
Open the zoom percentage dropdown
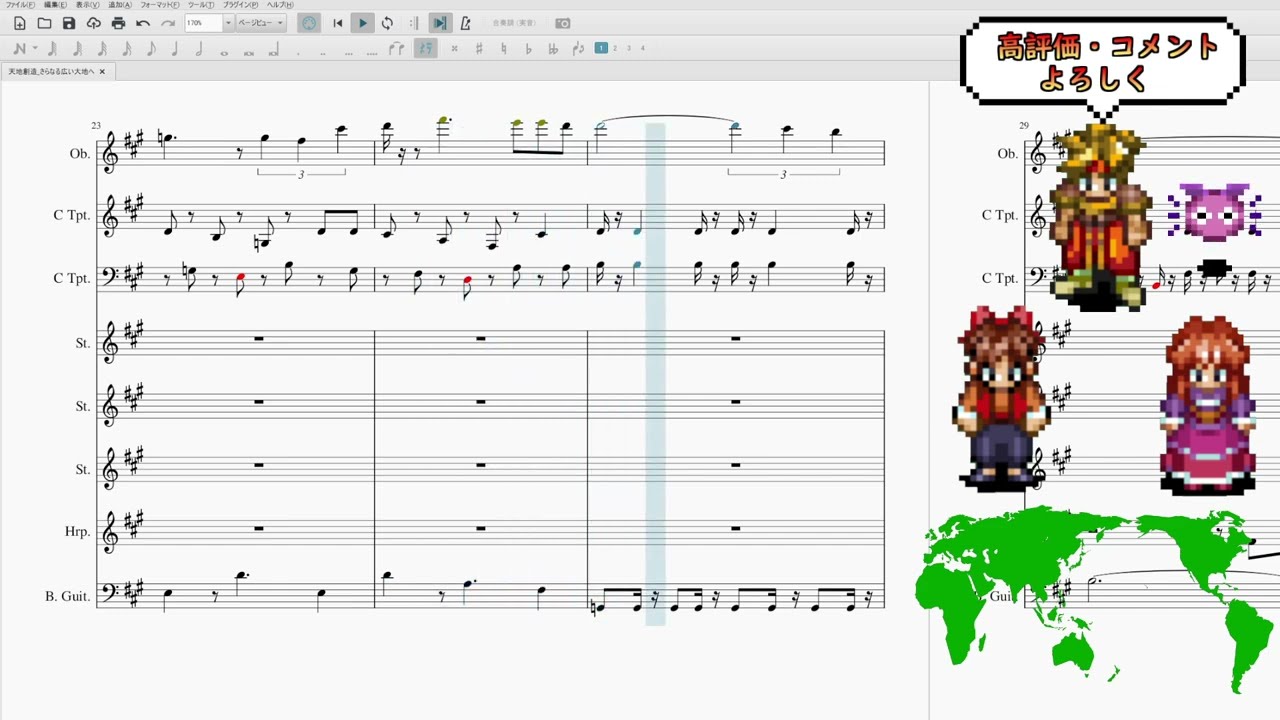pyautogui.click(x=228, y=23)
